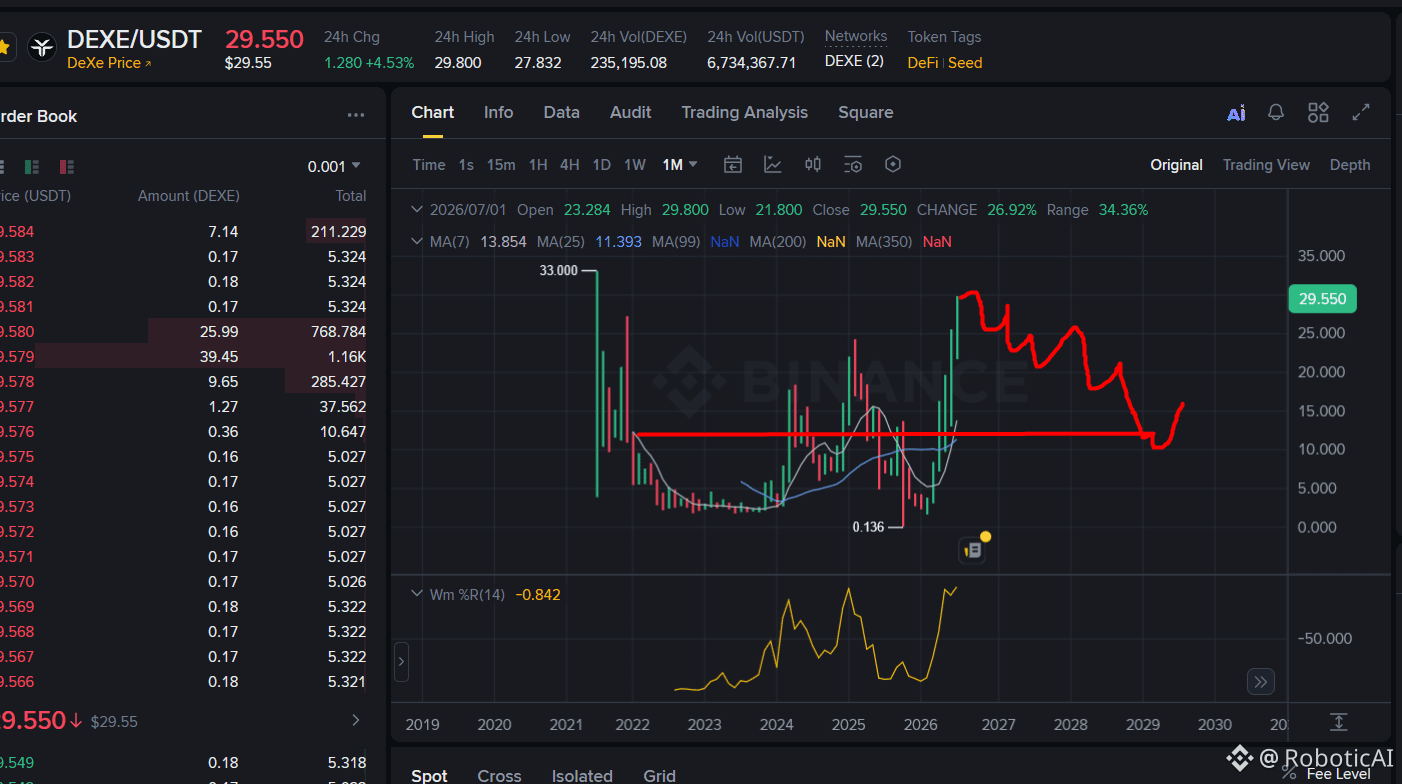Open the Order Book three-dot options menu
Viewport: 1402px width, 784px height.
click(356, 115)
